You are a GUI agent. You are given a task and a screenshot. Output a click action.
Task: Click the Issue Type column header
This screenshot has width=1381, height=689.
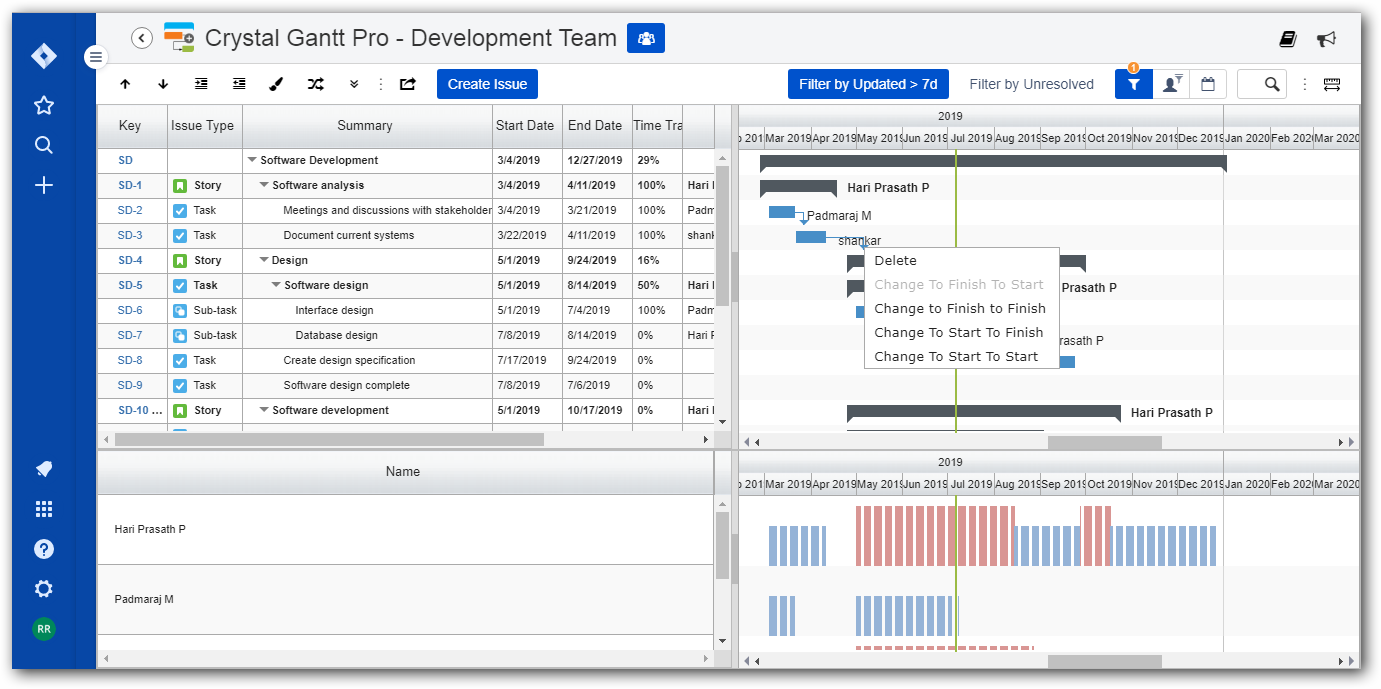pos(203,126)
